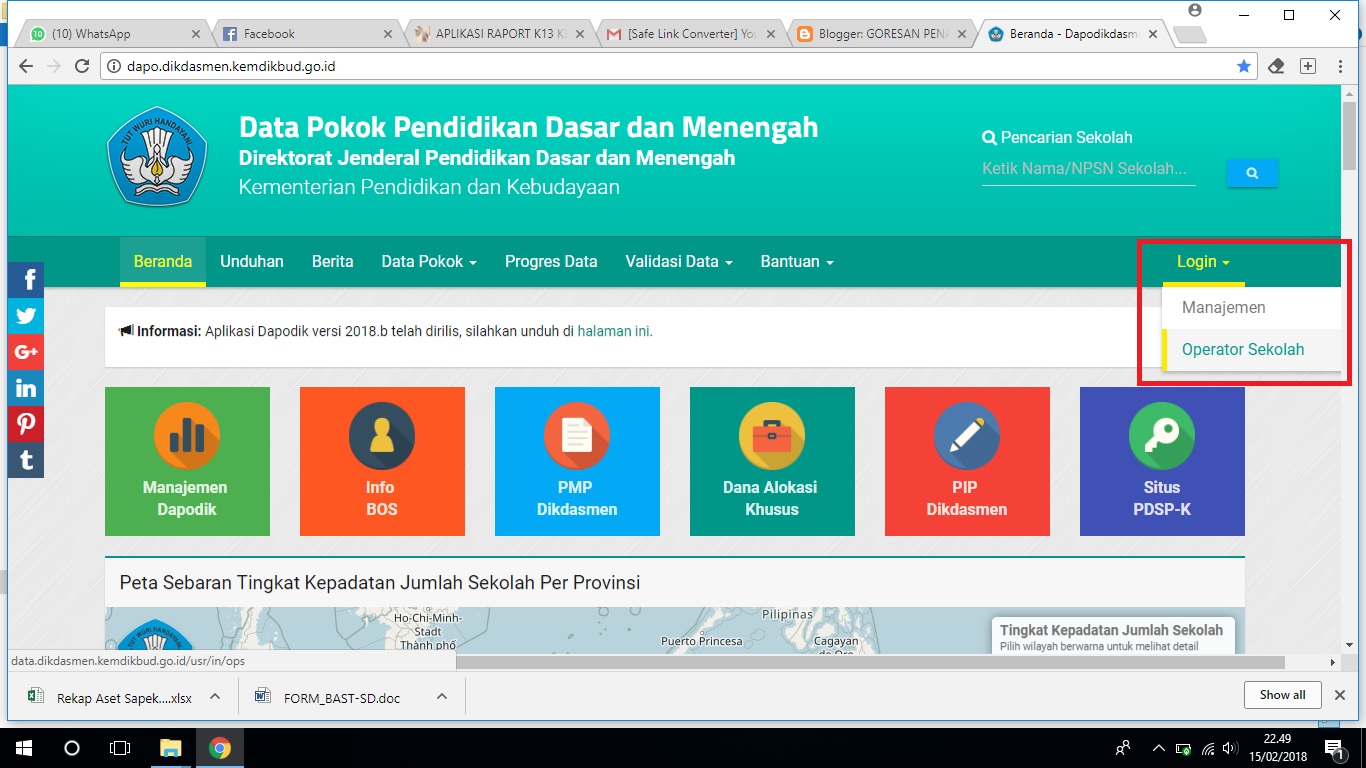This screenshot has height=768, width=1366.
Task: Click the eraser extension icon
Action: 1275,66
